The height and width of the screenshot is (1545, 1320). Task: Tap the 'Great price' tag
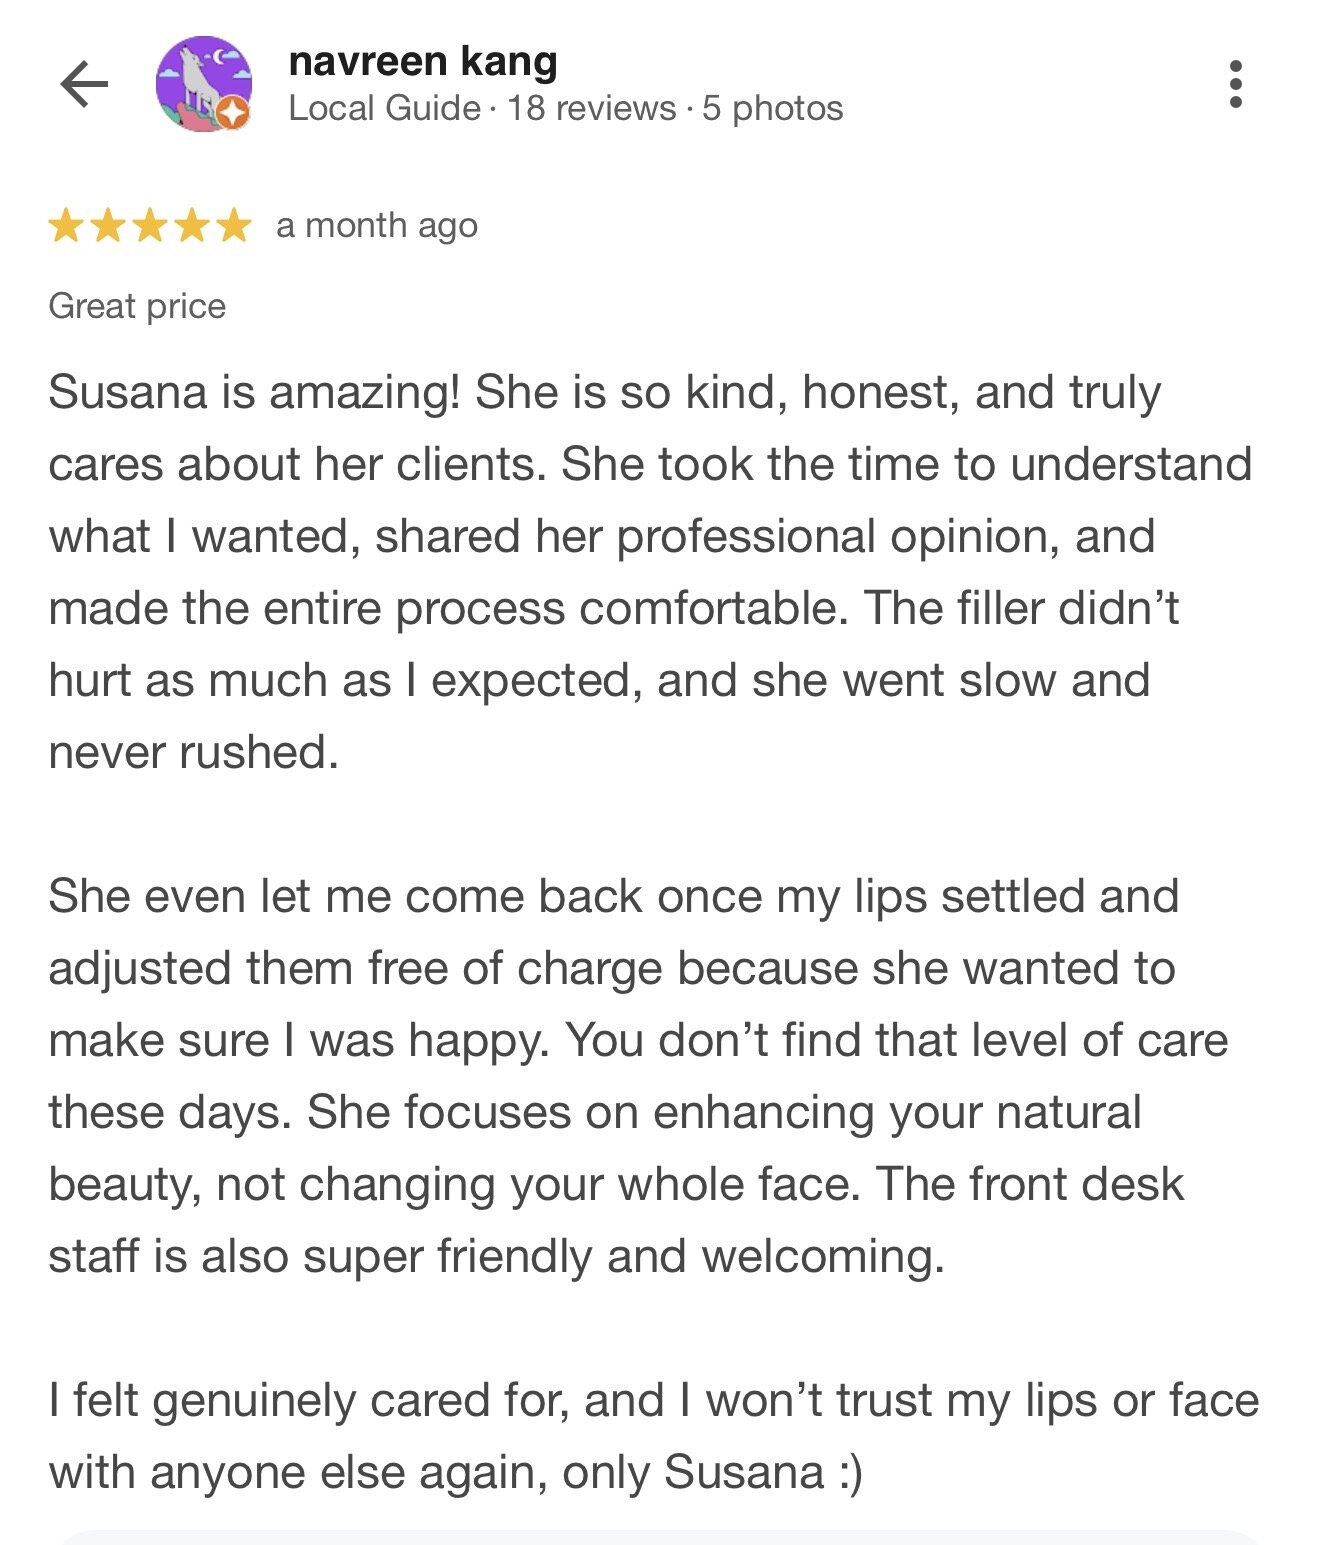tap(137, 306)
